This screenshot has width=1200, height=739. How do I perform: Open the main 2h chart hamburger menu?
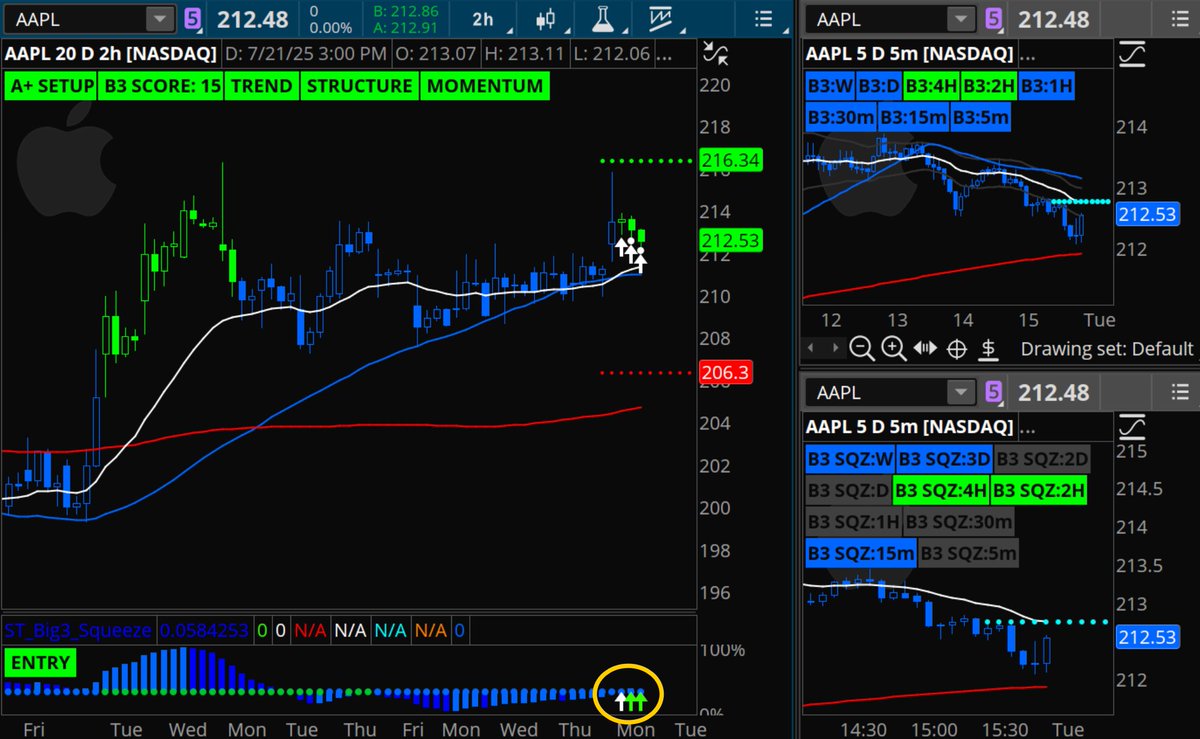(x=763, y=18)
